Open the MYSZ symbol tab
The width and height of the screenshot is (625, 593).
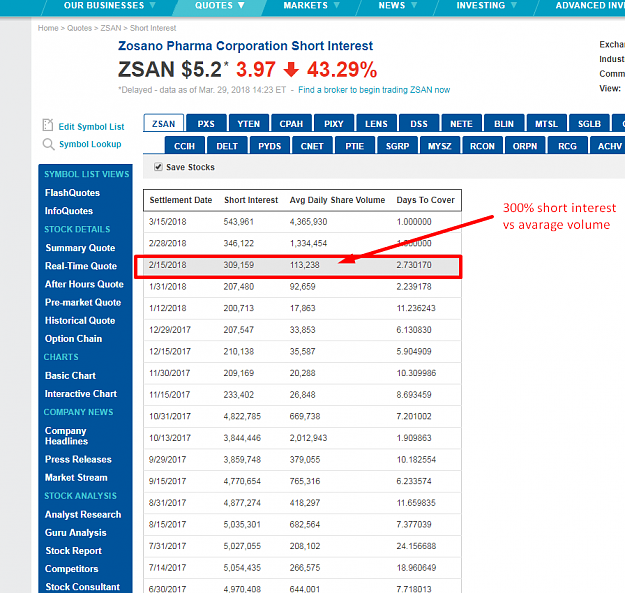click(440, 146)
